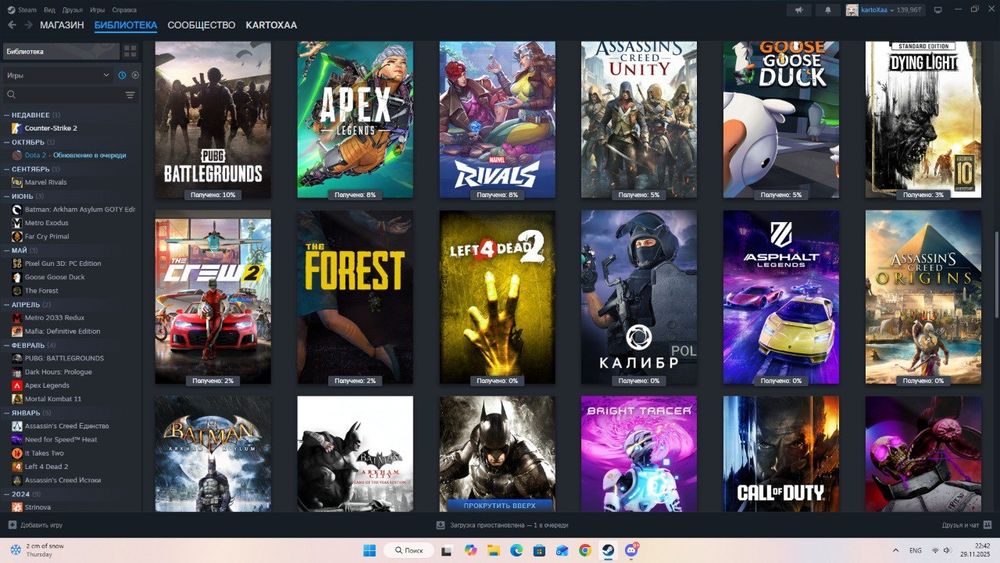Open Microsoft Edge from taskbar

pos(516,550)
